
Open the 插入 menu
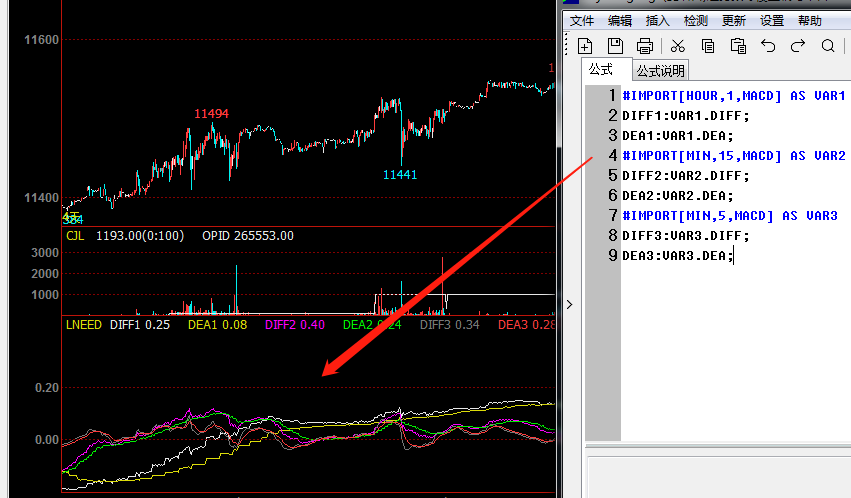(x=658, y=20)
